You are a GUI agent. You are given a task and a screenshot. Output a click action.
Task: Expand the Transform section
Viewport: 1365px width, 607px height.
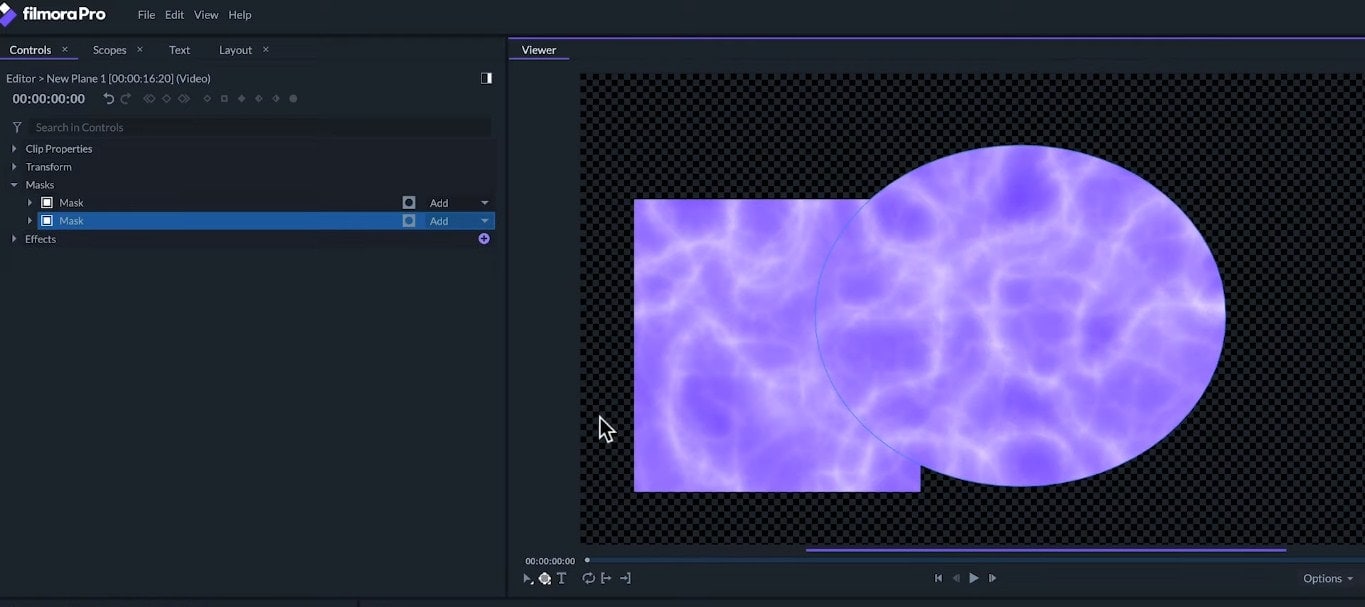tap(14, 167)
